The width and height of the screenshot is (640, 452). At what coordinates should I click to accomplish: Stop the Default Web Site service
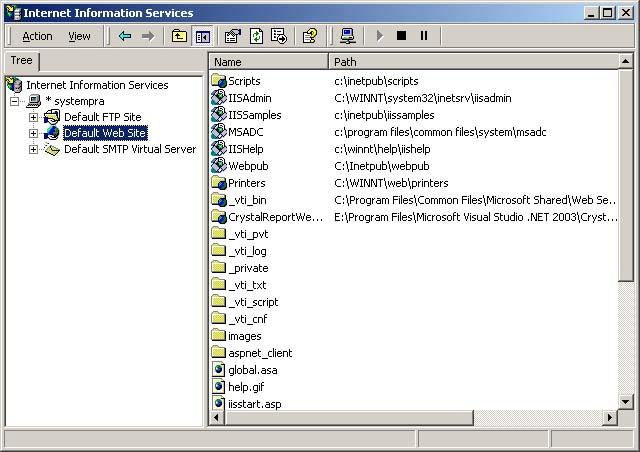coord(402,36)
